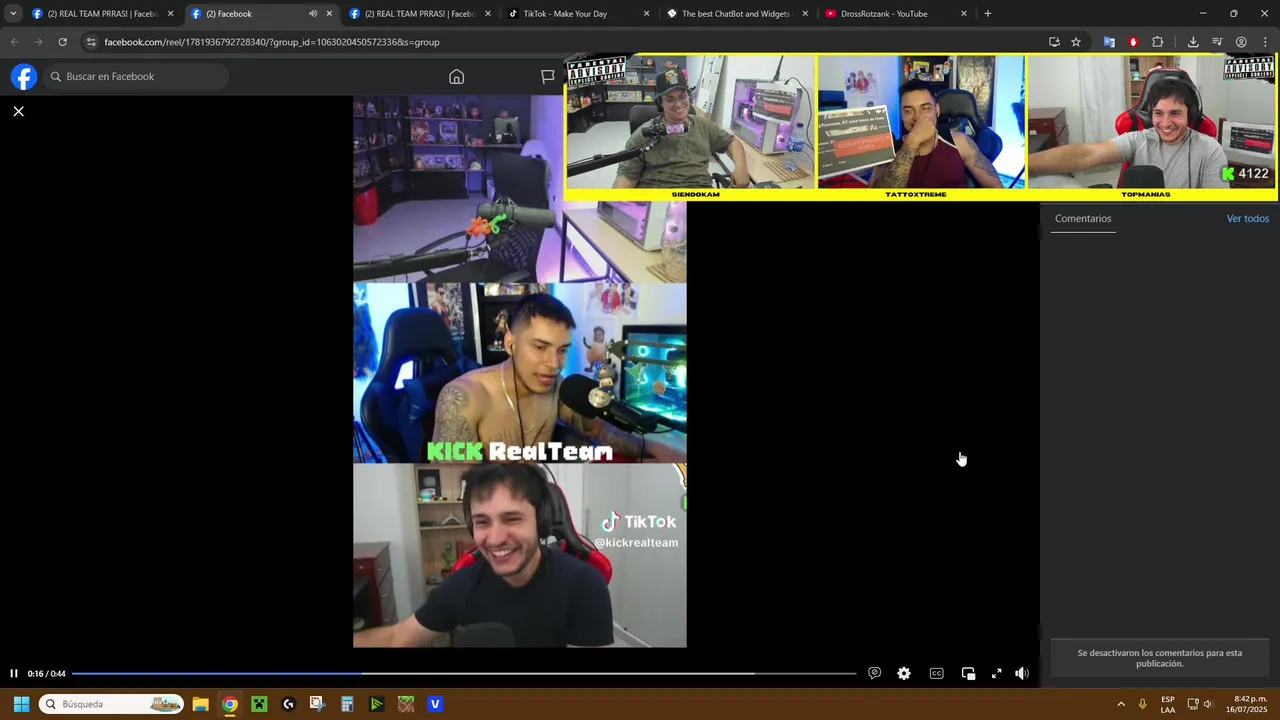Image resolution: width=1280 pixels, height=720 pixels.
Task: Open the Windows Start menu
Action: [x=21, y=704]
